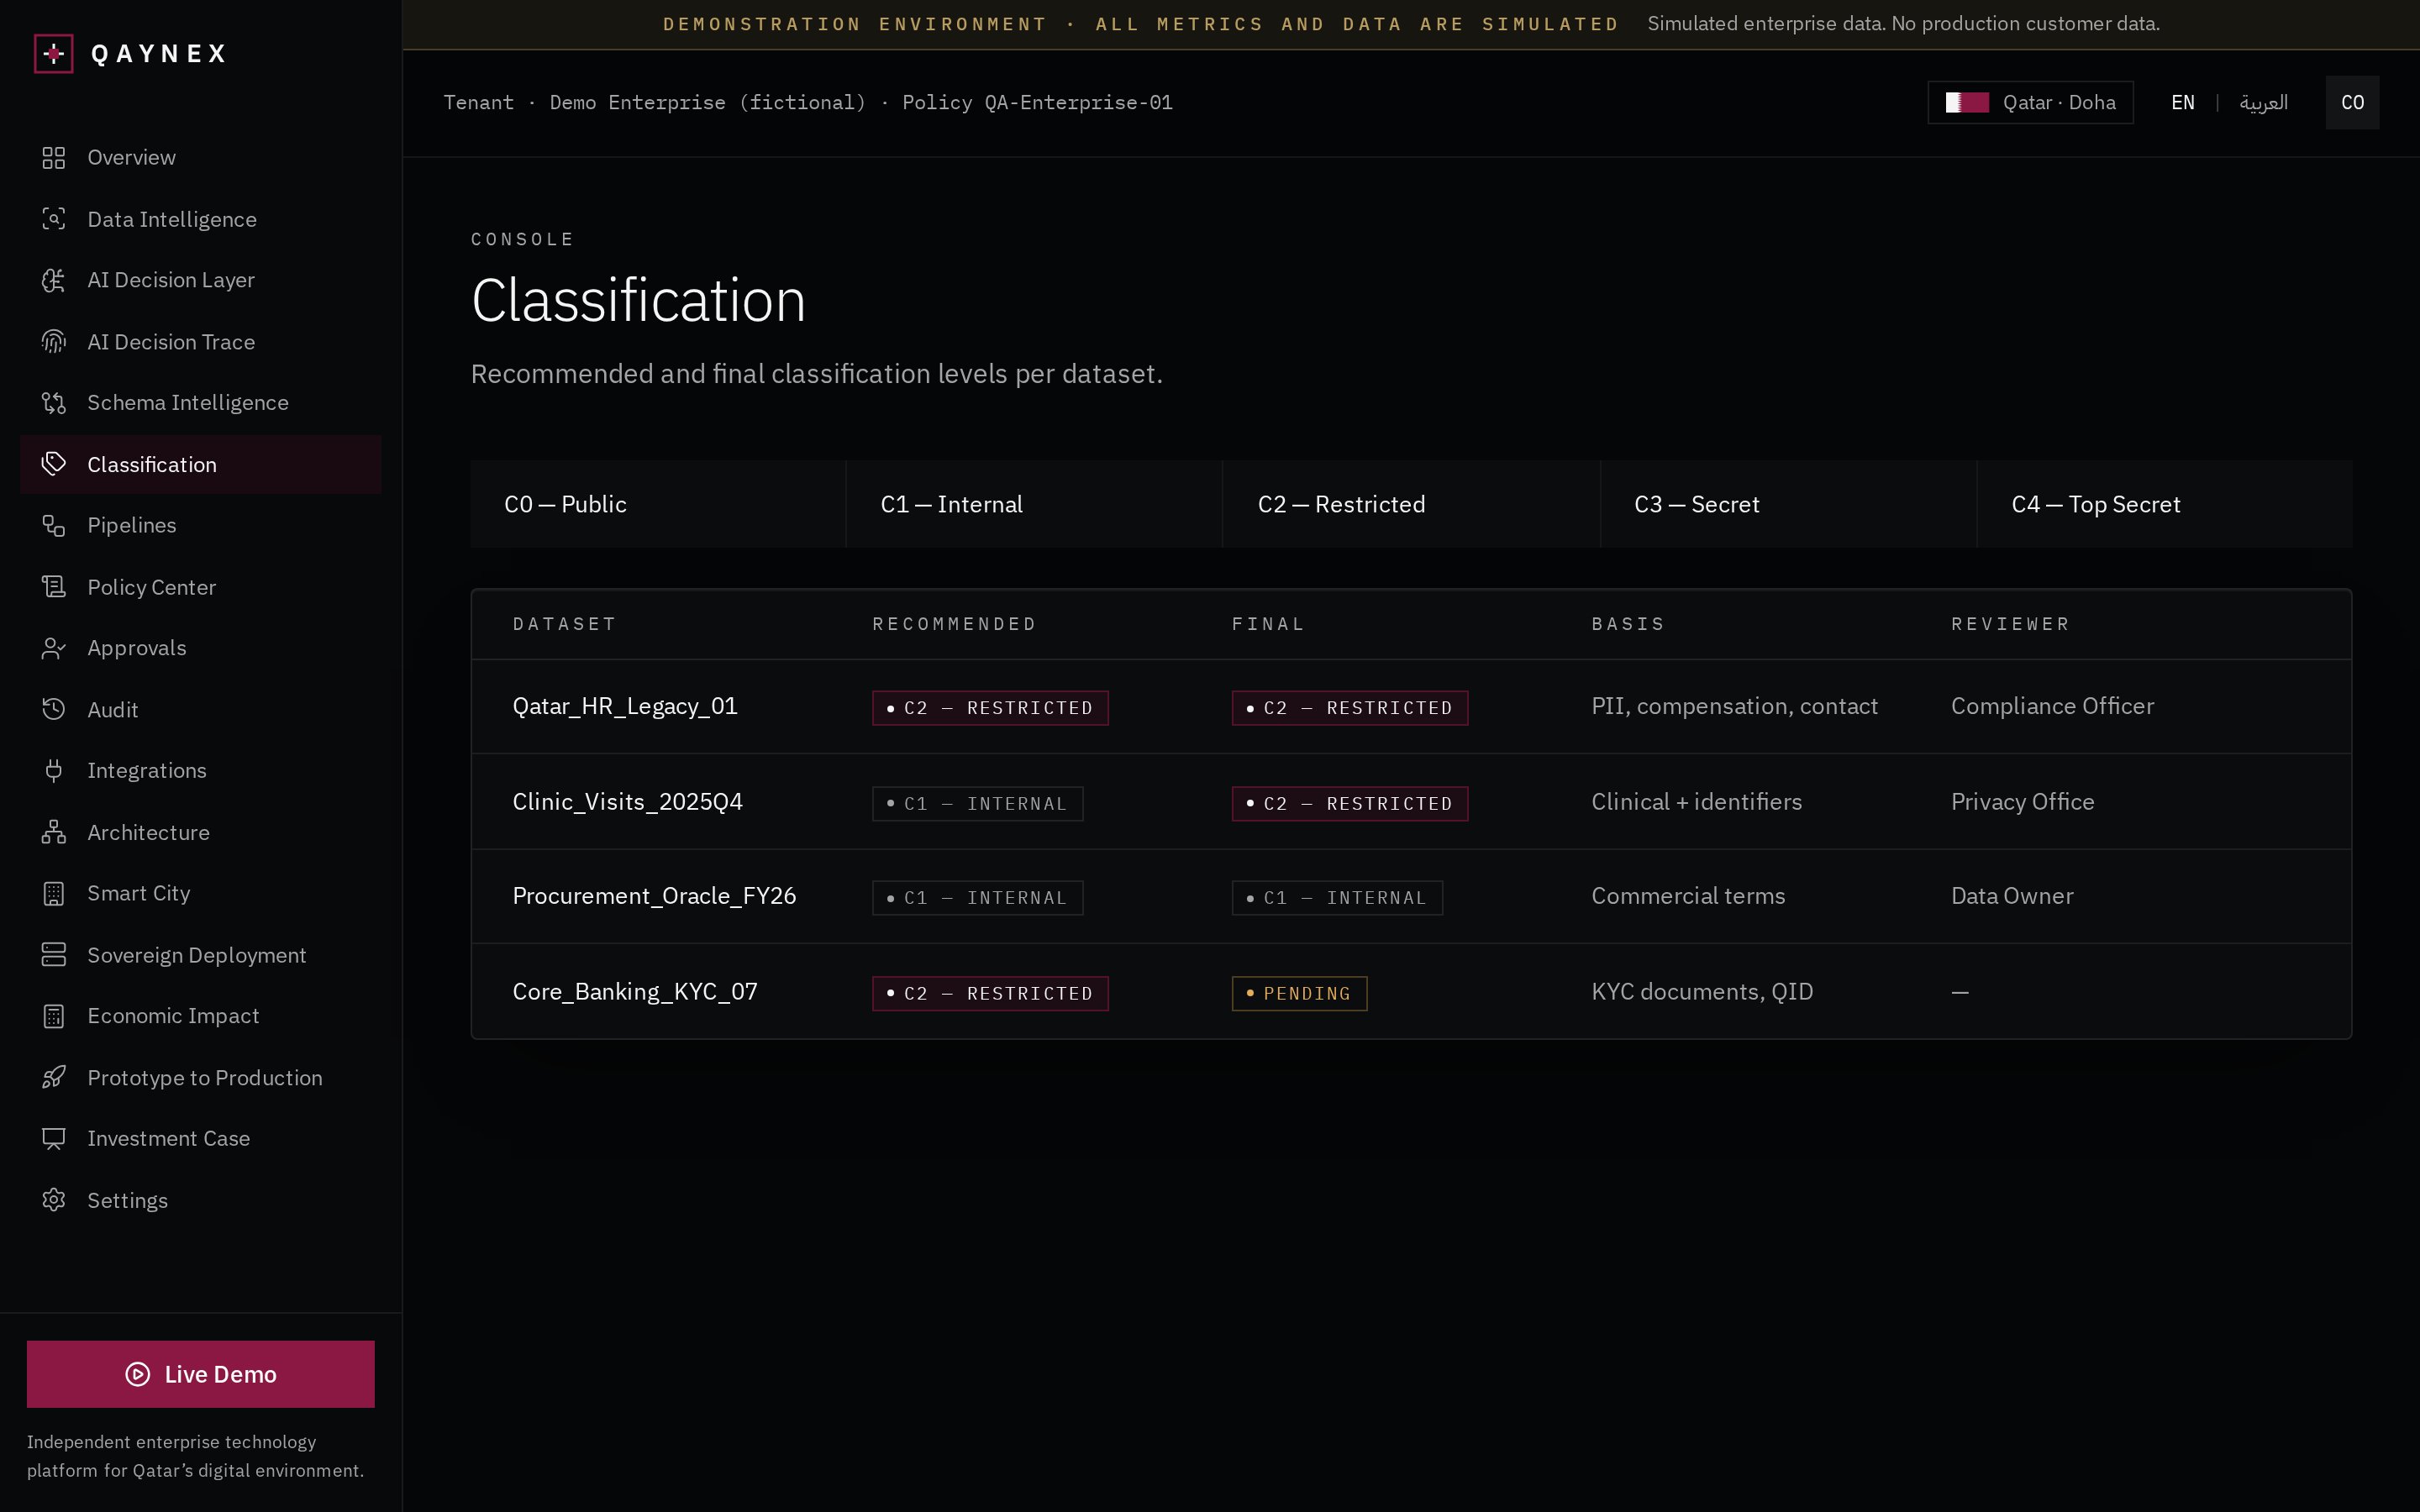Click the Sovereign Deployment server icon
2420x1512 pixels.
click(x=54, y=955)
